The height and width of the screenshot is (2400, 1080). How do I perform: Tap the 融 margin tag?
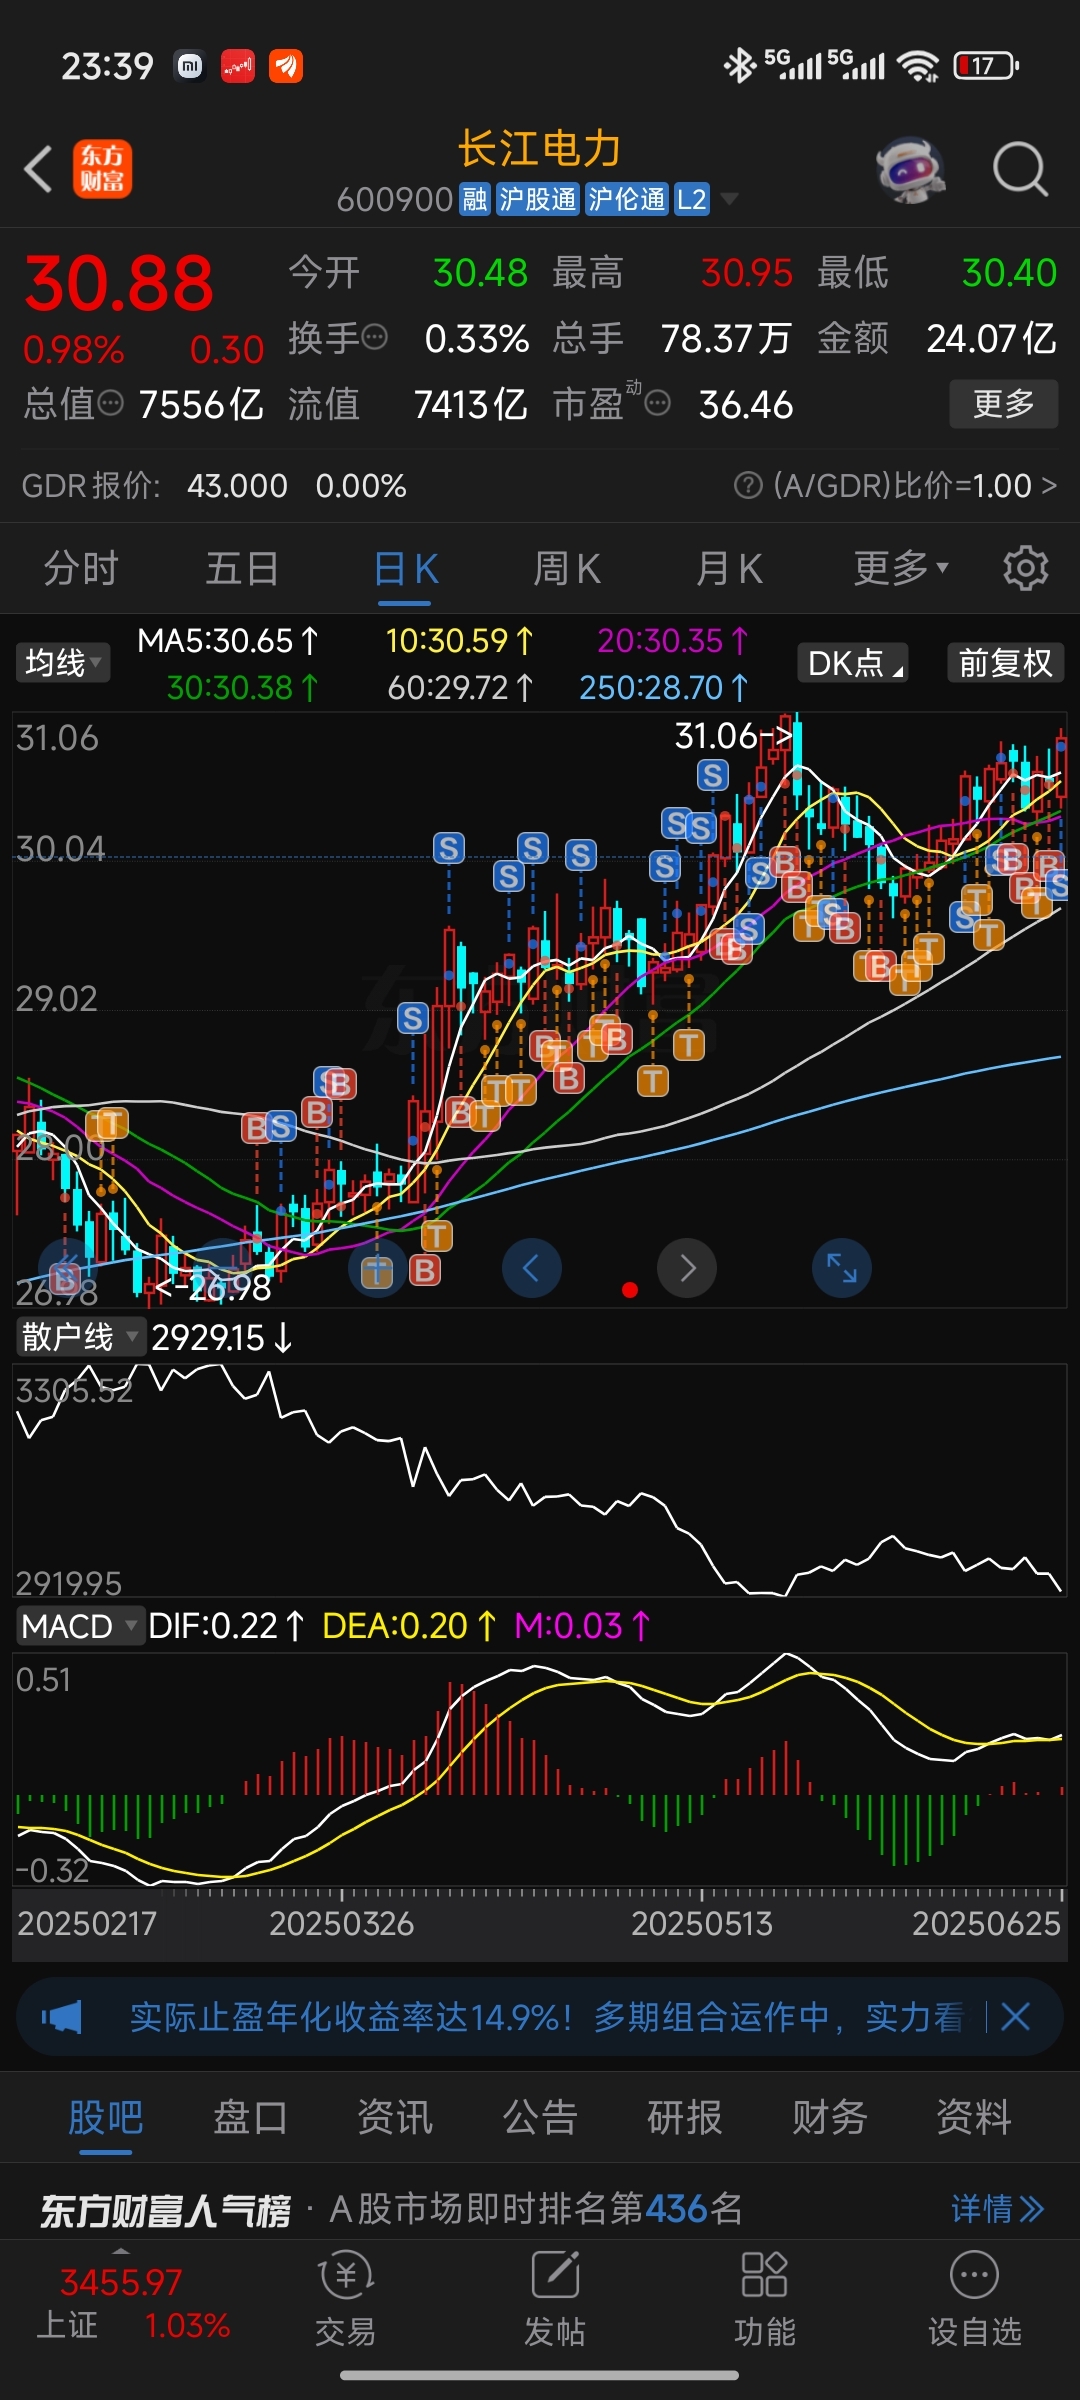pos(474,199)
